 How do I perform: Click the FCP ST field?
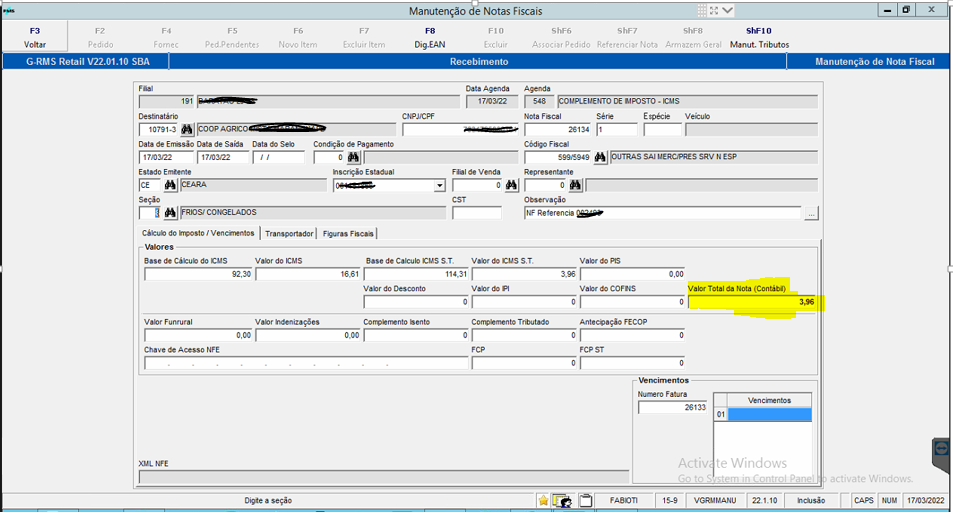(x=633, y=363)
